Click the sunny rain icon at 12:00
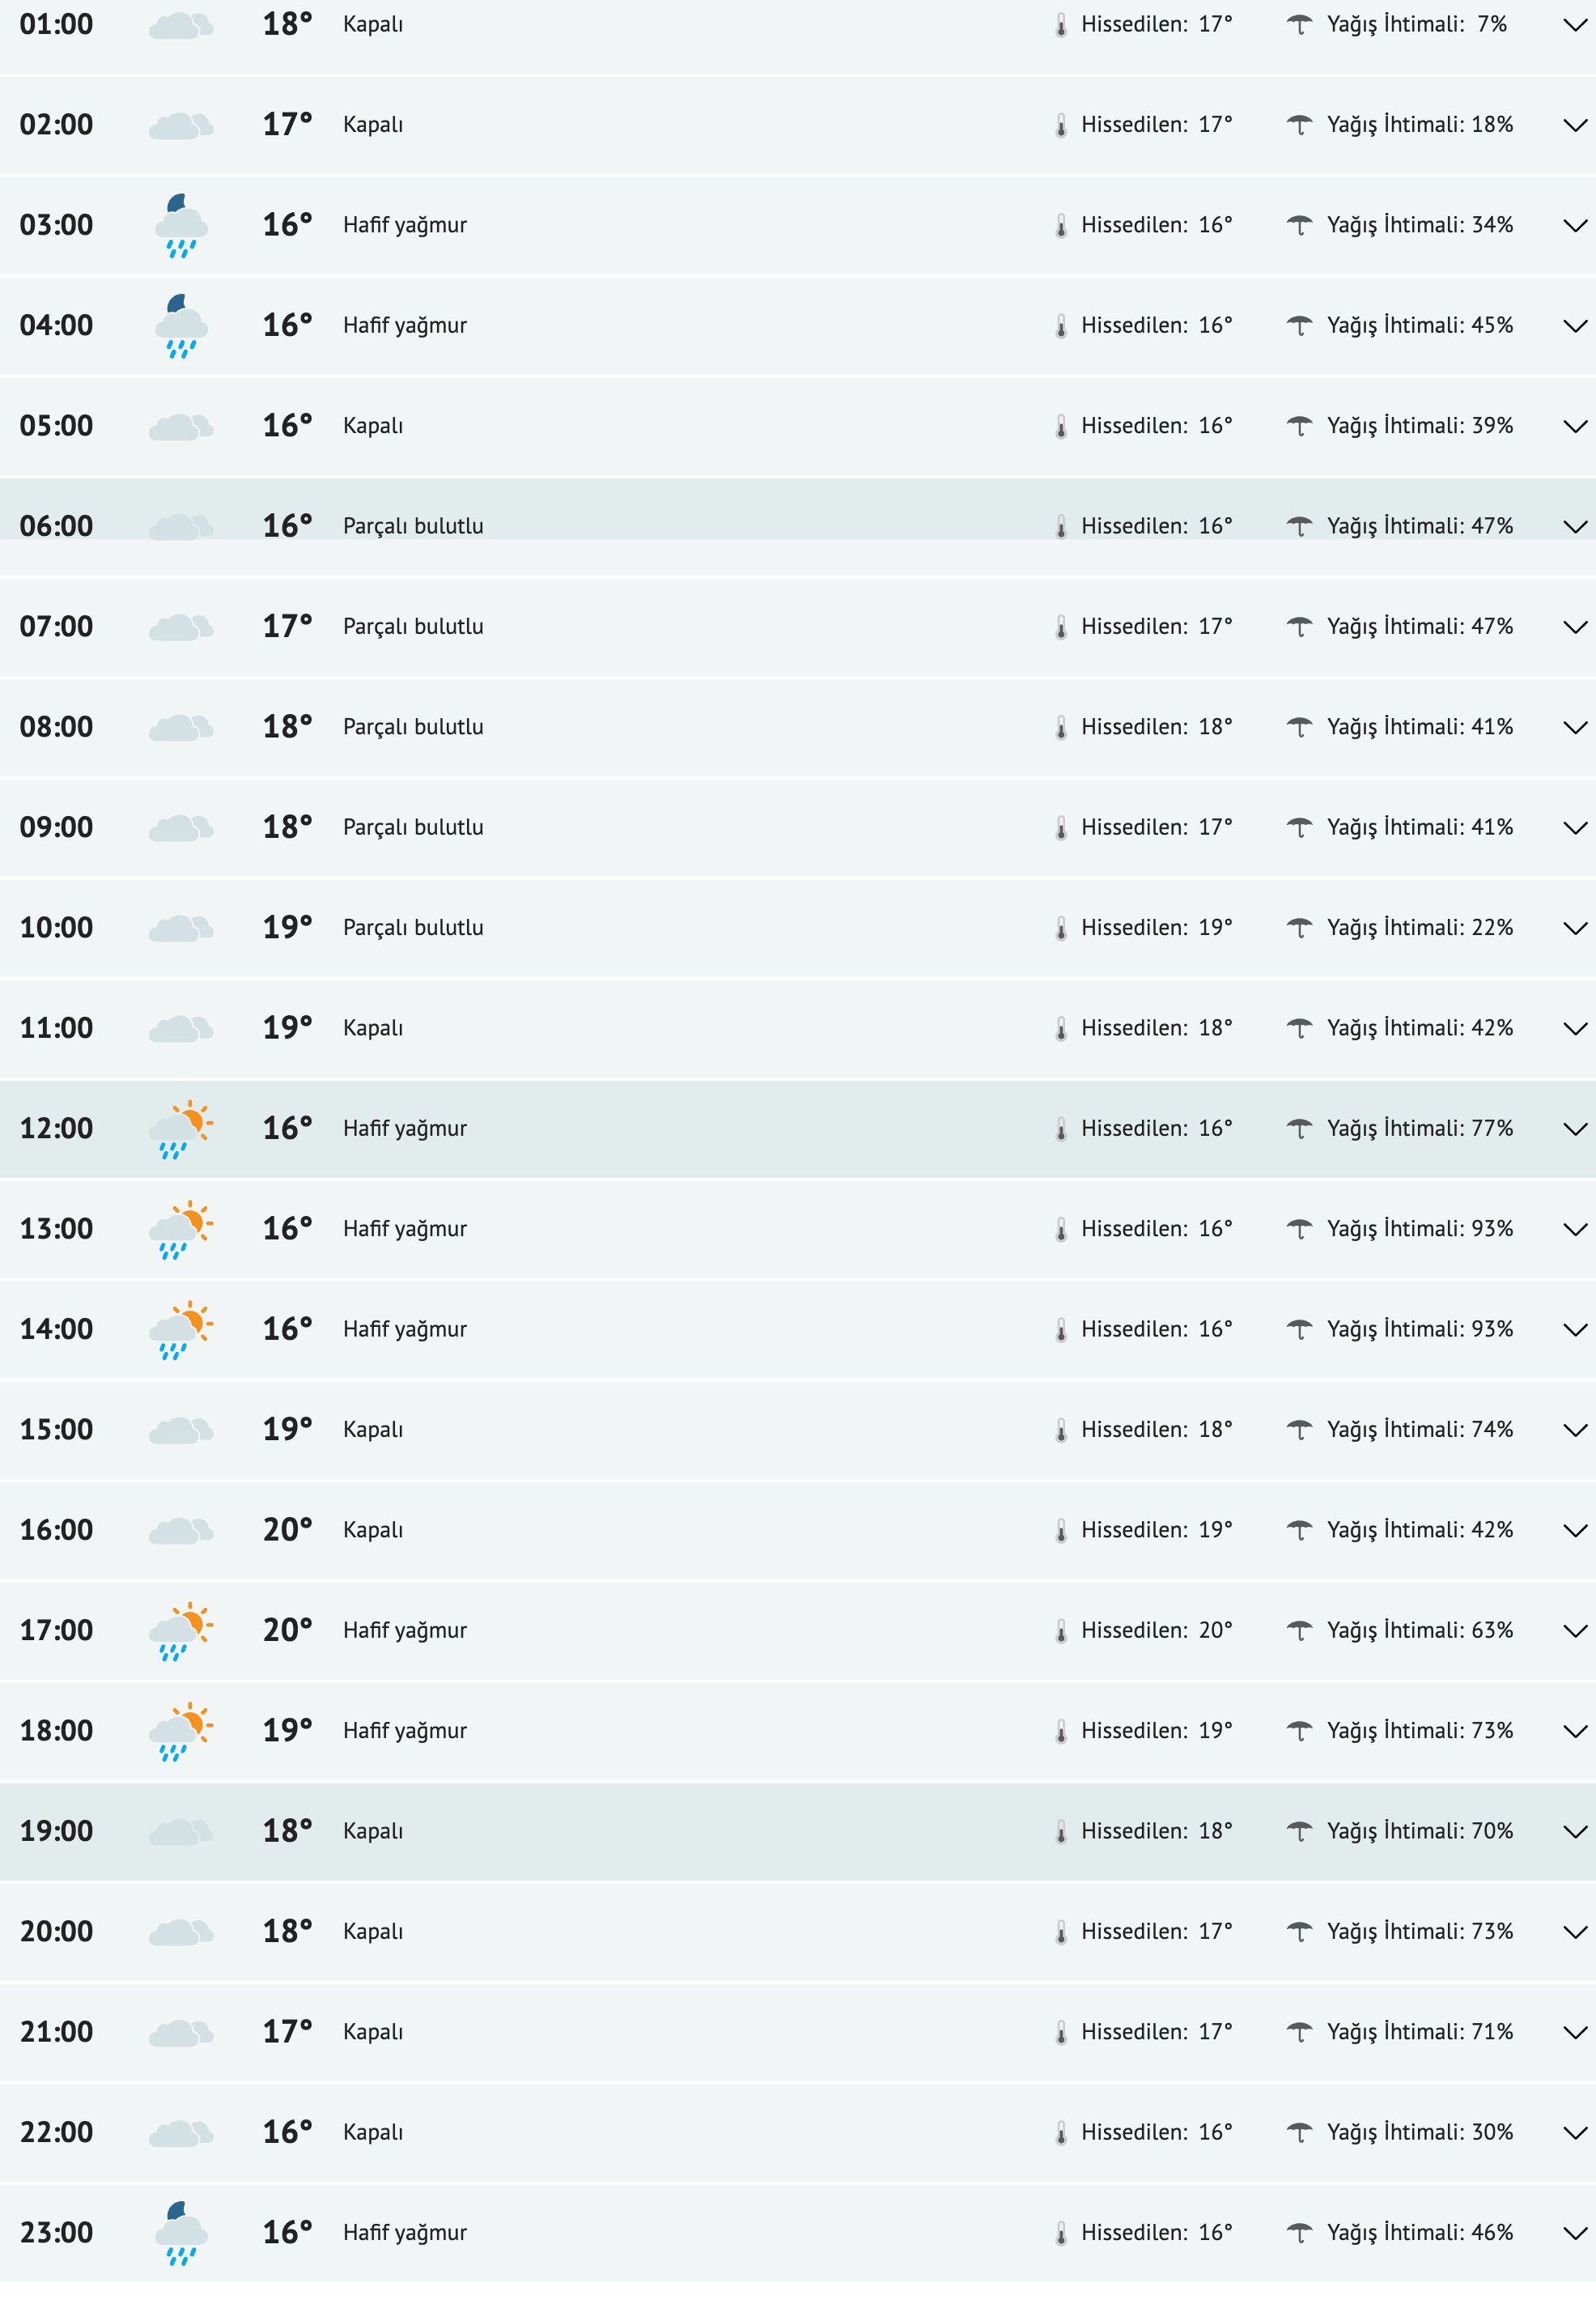Screen dimensions: 1596x2304 [x=181, y=1129]
